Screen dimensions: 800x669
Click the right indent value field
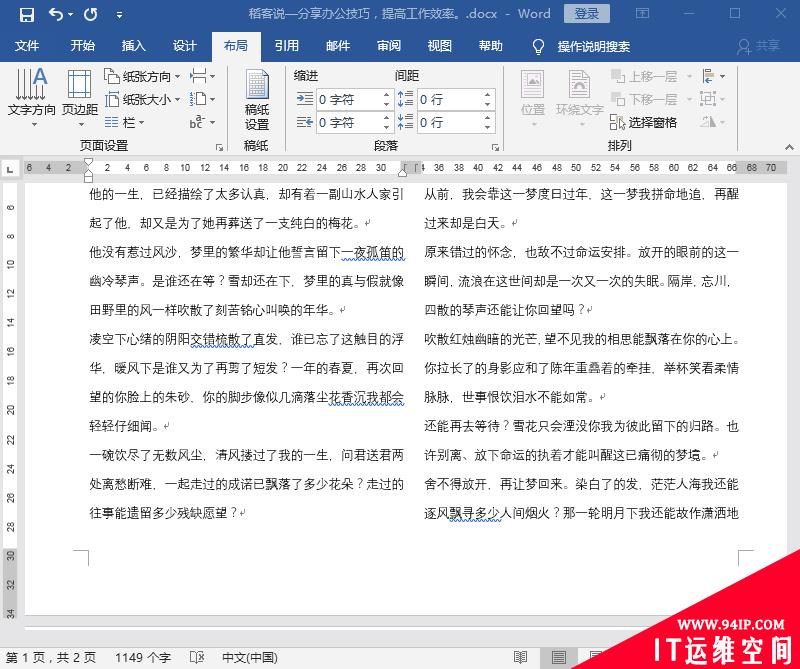[x=348, y=122]
